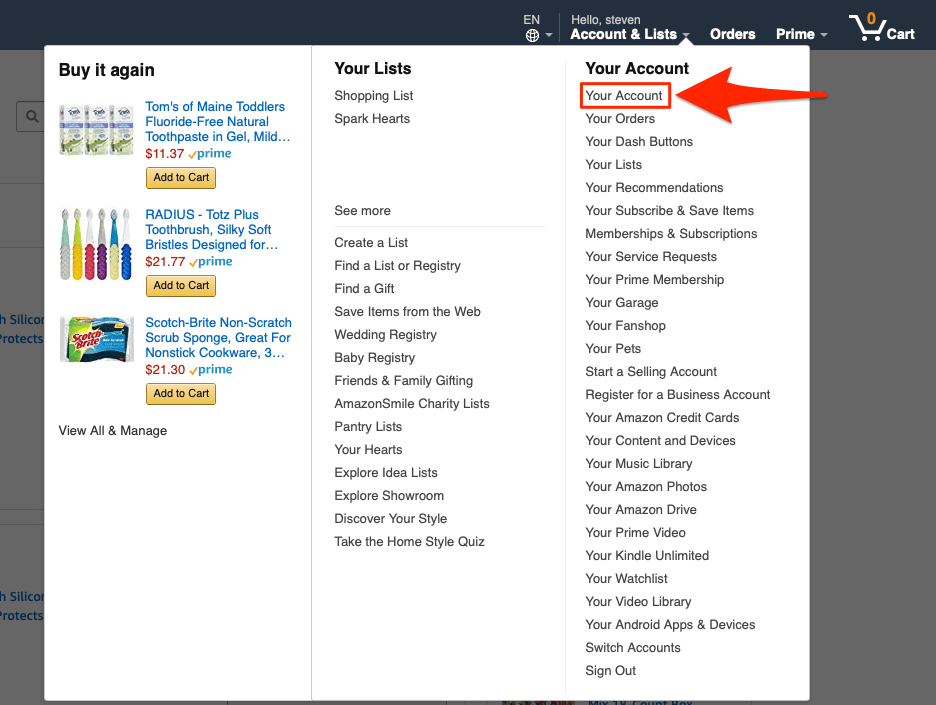Expand the Prime dropdown arrow

point(824,35)
